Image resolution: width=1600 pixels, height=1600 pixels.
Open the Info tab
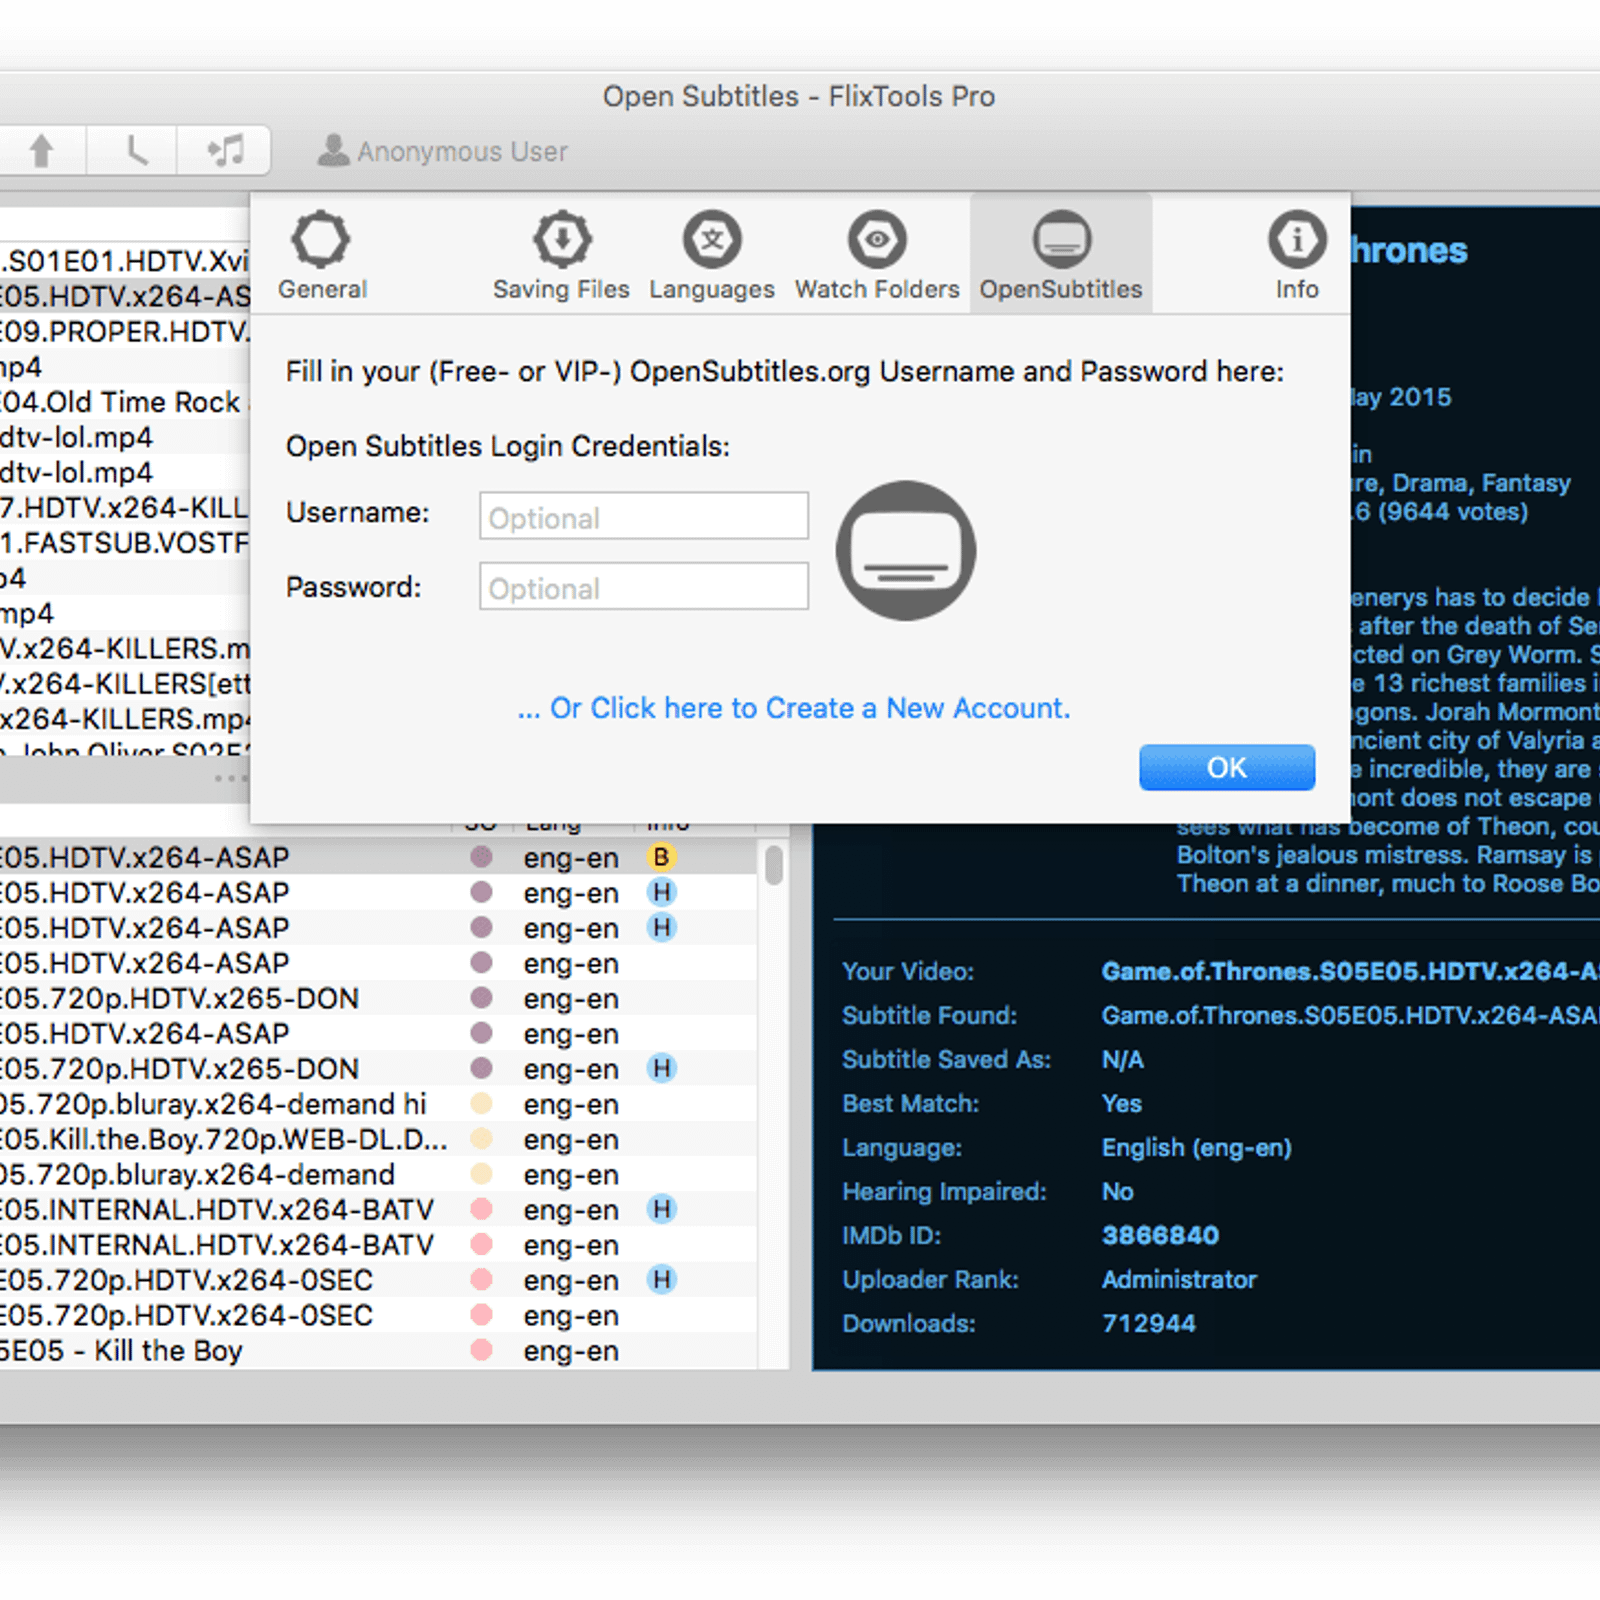coord(1297,255)
